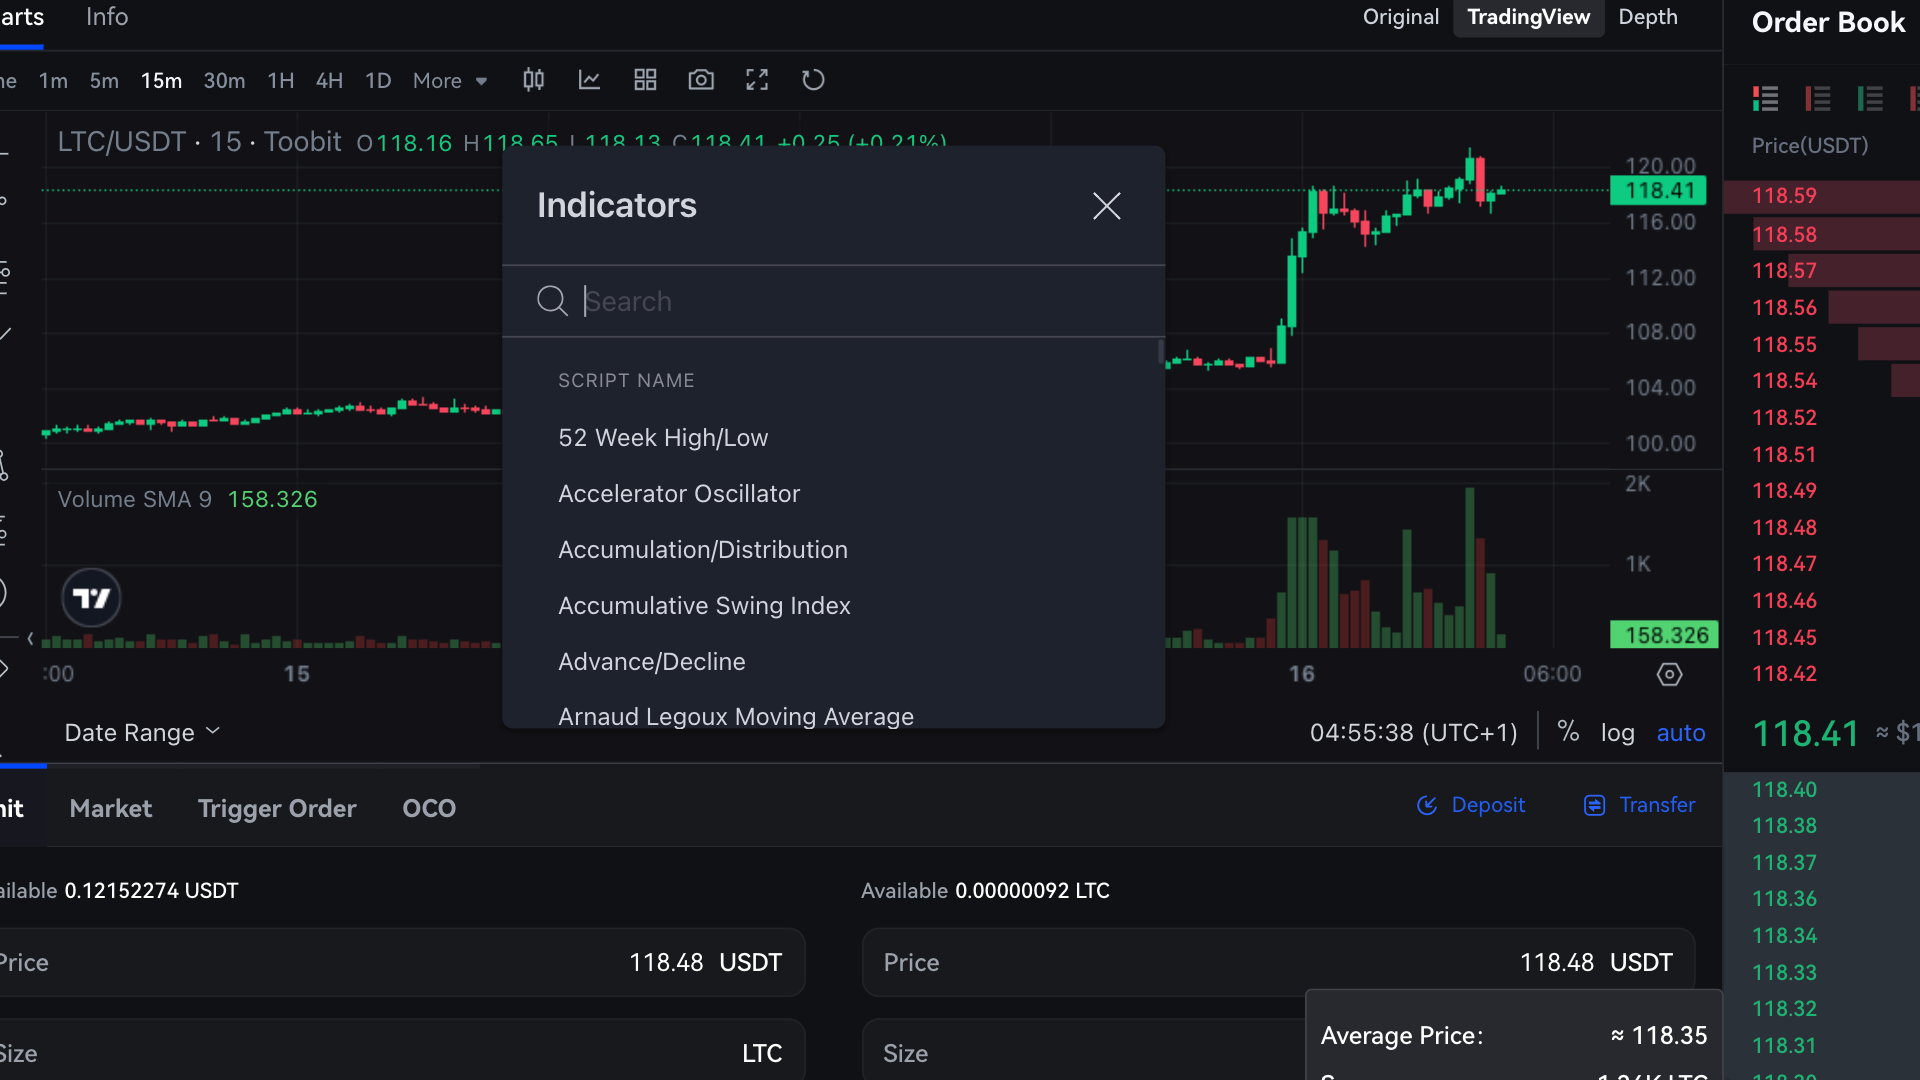
Task: Switch to the 4H timeframe
Action: coord(329,81)
